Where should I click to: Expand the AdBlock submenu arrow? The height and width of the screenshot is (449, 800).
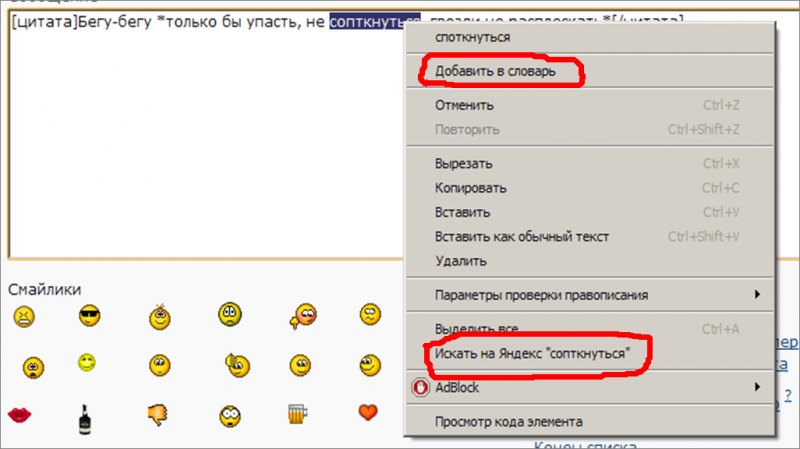(757, 386)
